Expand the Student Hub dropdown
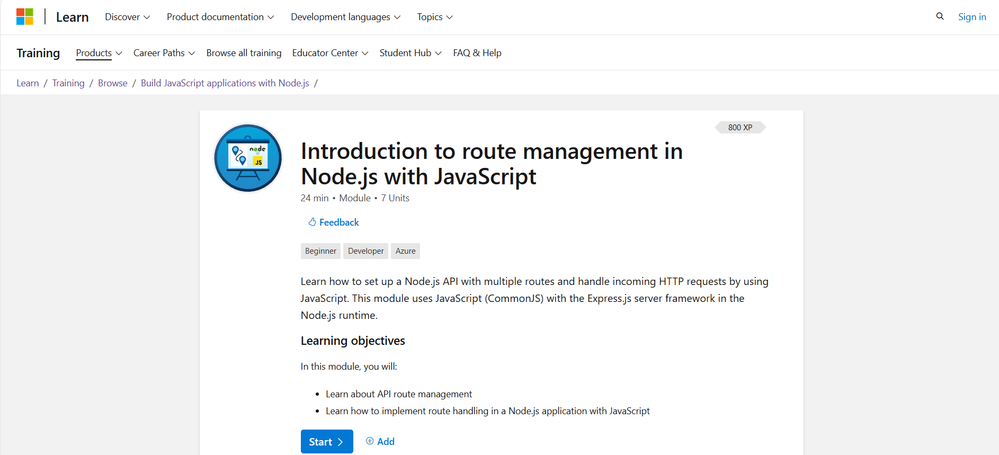The image size is (999, 455). point(410,53)
